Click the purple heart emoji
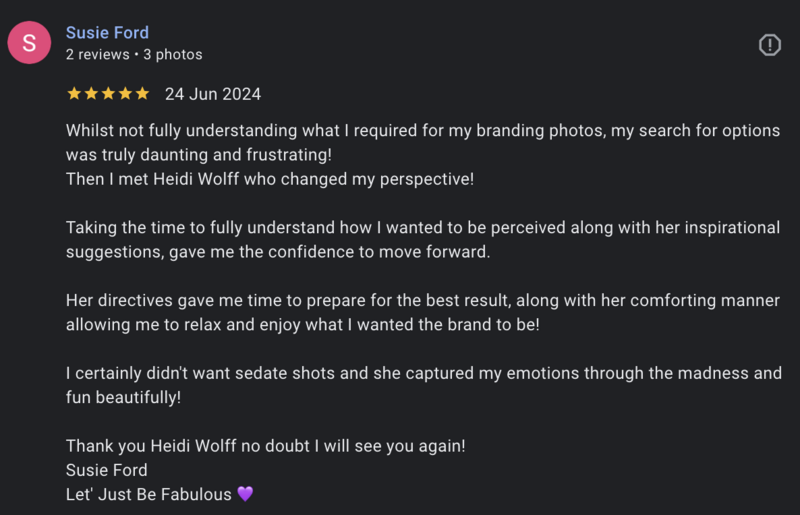 [245, 494]
